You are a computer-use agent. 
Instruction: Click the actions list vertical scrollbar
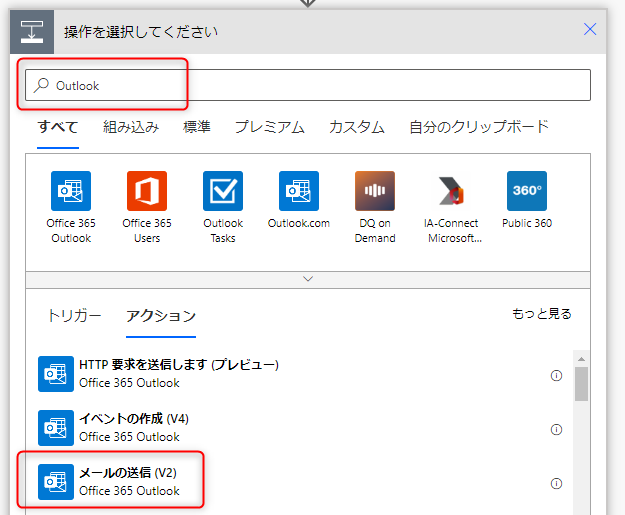coord(581,384)
